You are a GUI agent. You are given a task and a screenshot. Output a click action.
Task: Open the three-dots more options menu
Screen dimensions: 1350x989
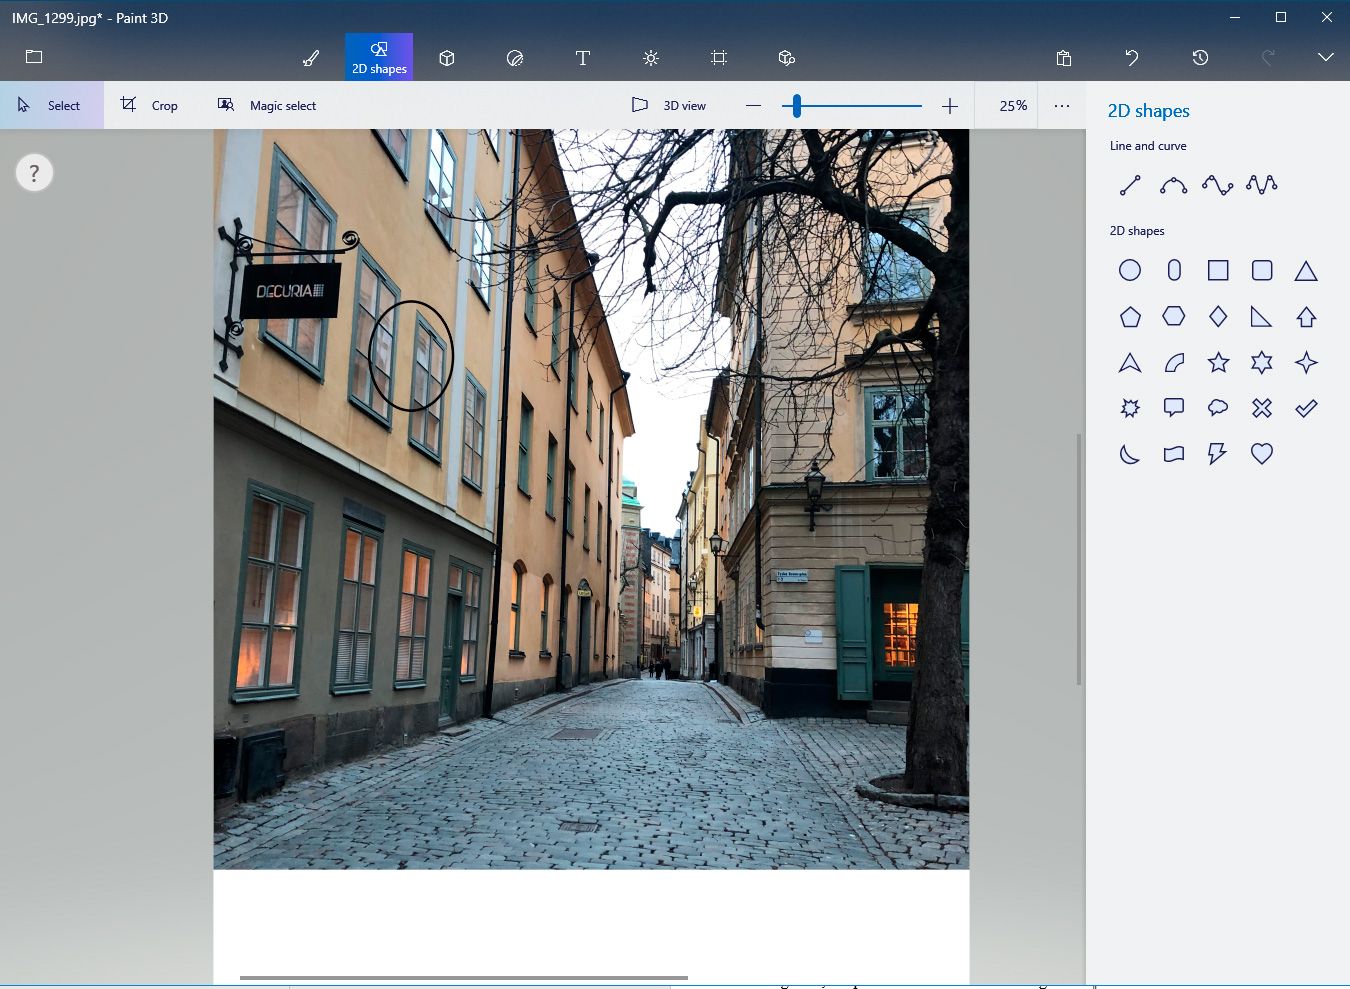click(1062, 105)
